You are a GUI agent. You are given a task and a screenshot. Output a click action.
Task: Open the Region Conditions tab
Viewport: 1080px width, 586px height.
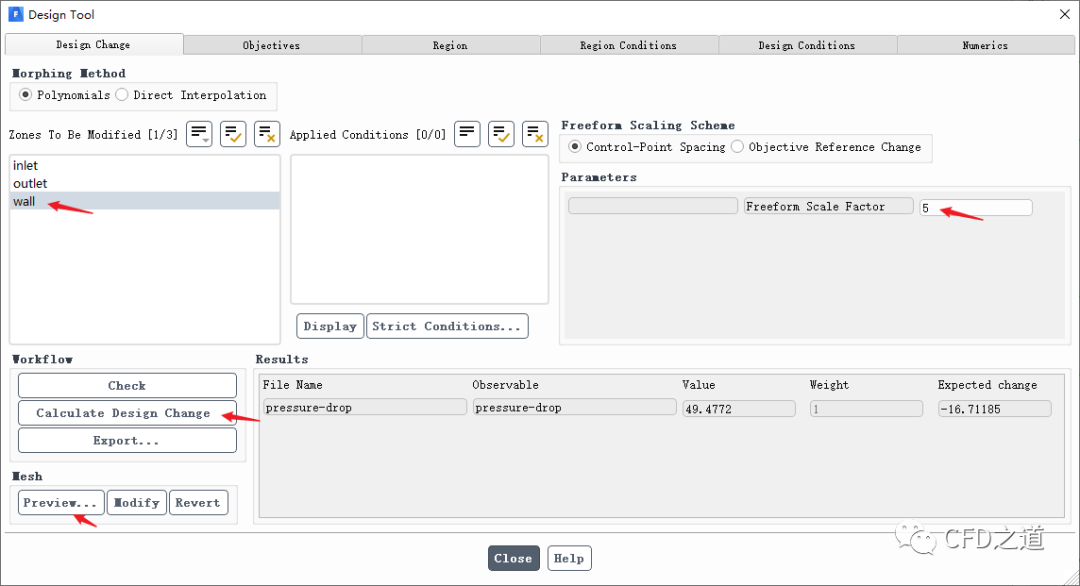tap(628, 45)
